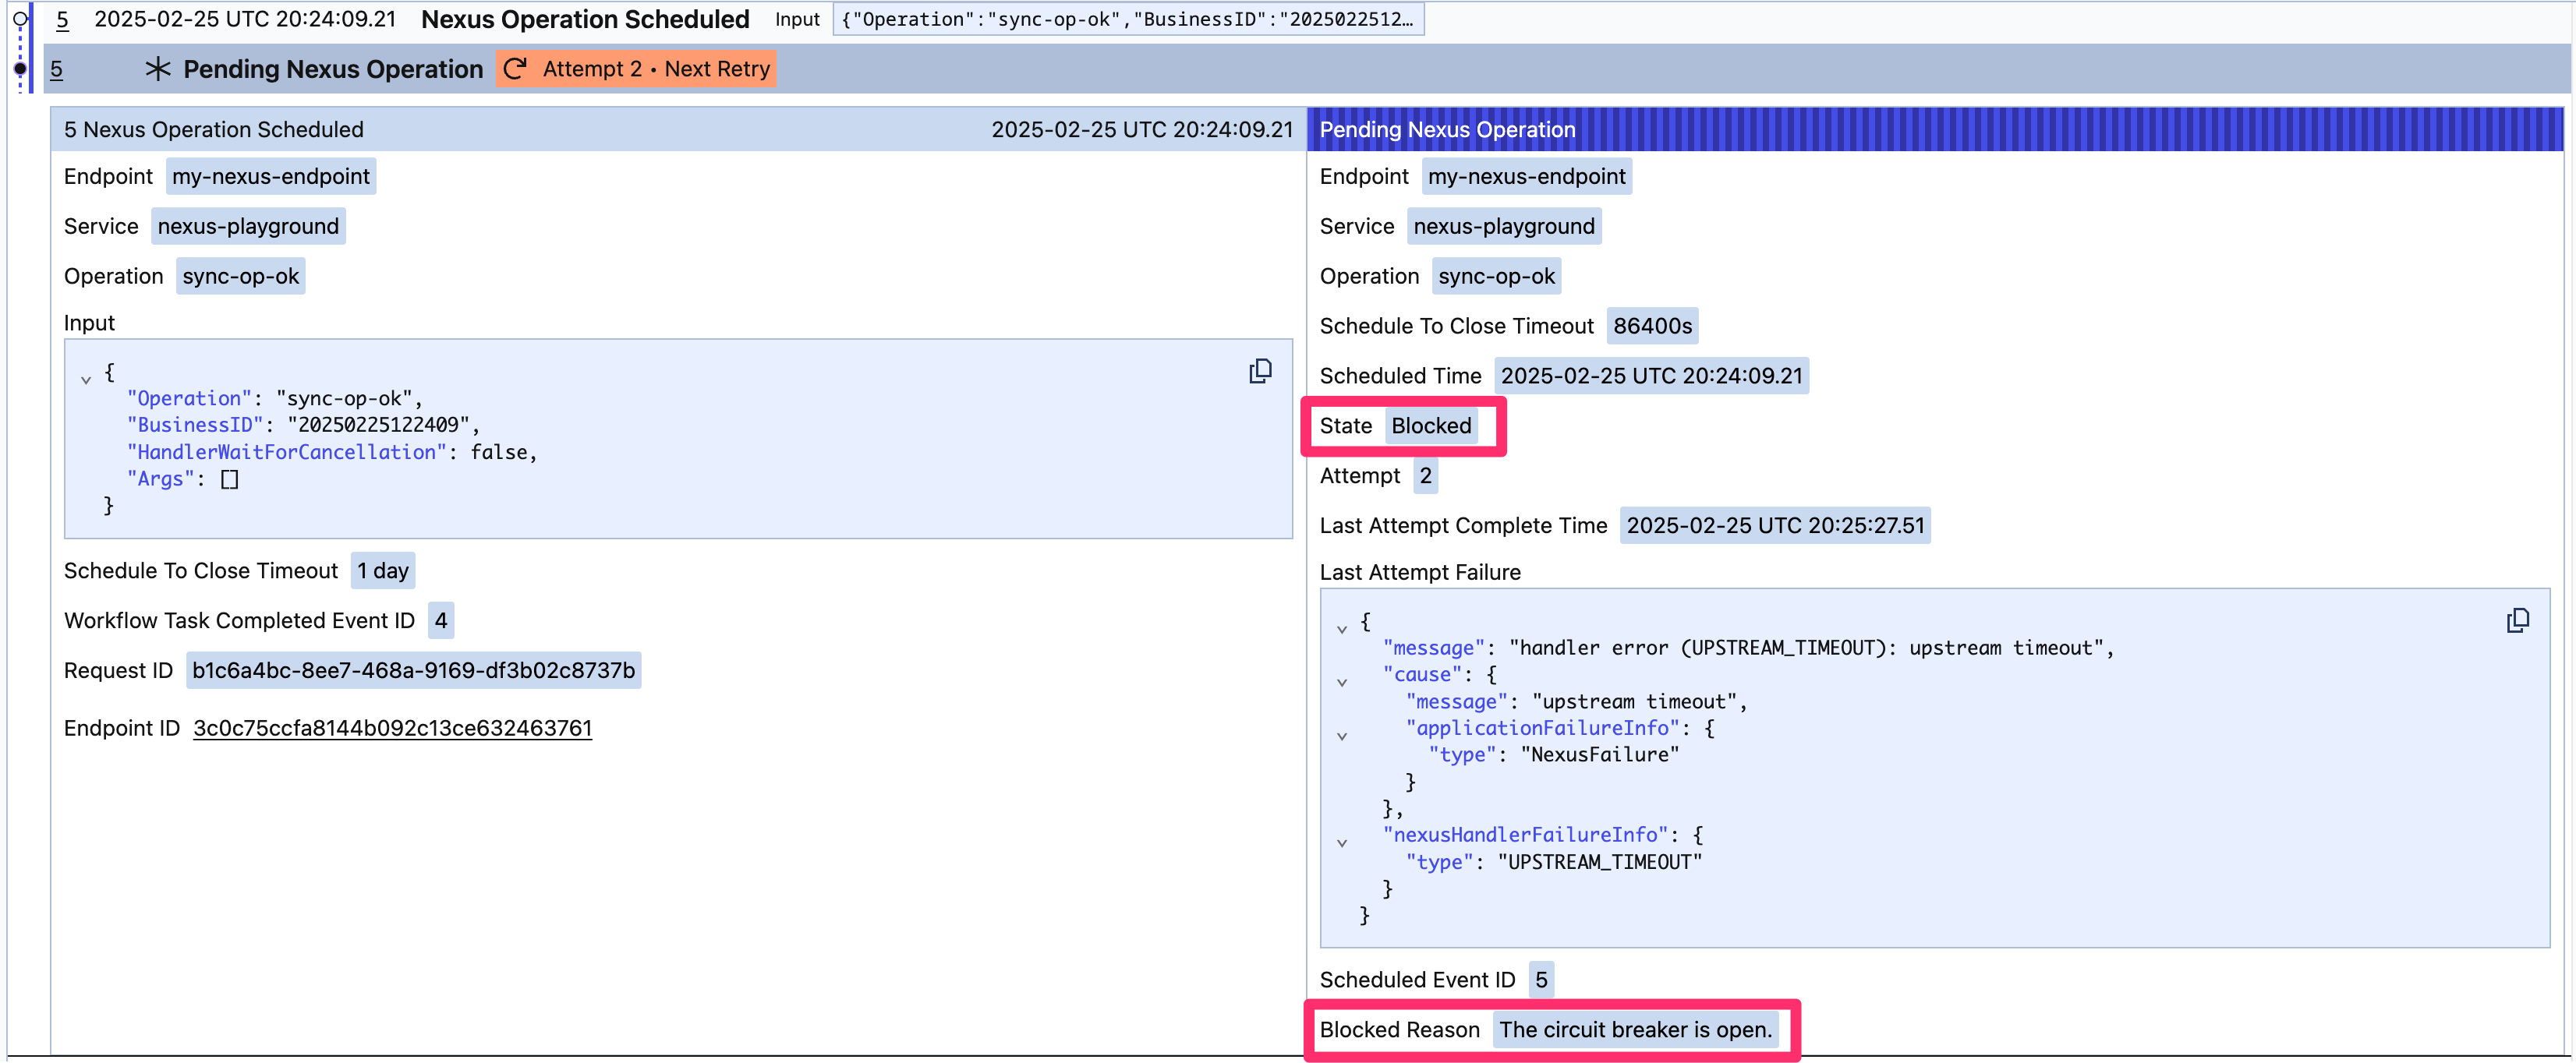2576x1063 pixels.
Task: Collapse the "nexusHandlerFailureInfo" node
Action: click(x=1342, y=843)
